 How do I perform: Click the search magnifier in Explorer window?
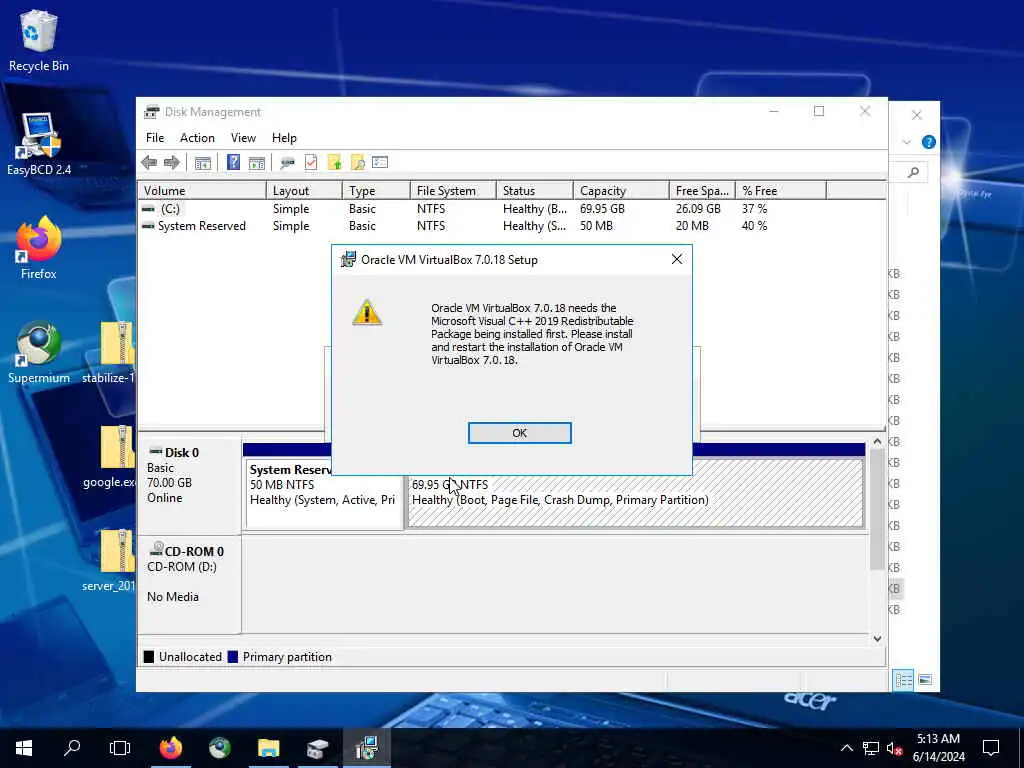click(x=913, y=172)
